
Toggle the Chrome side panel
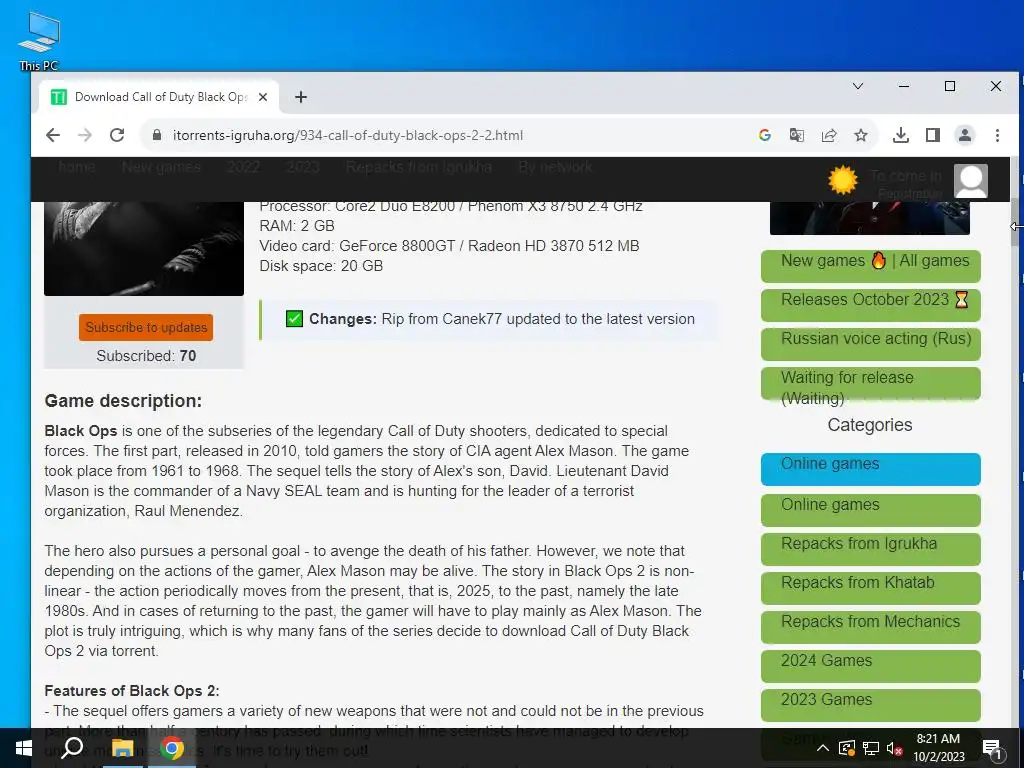click(933, 135)
